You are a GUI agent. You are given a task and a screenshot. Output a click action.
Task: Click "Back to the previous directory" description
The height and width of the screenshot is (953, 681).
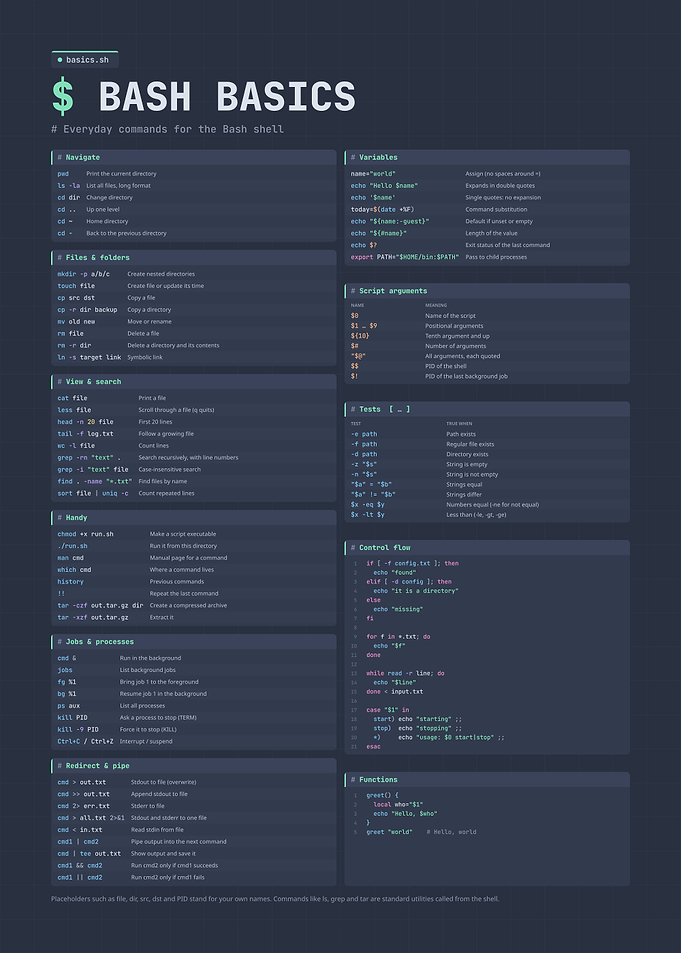click(x=126, y=233)
